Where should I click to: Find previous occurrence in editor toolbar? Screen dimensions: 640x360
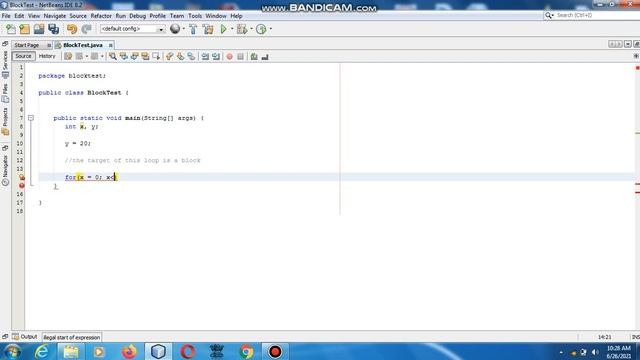tap(123, 56)
